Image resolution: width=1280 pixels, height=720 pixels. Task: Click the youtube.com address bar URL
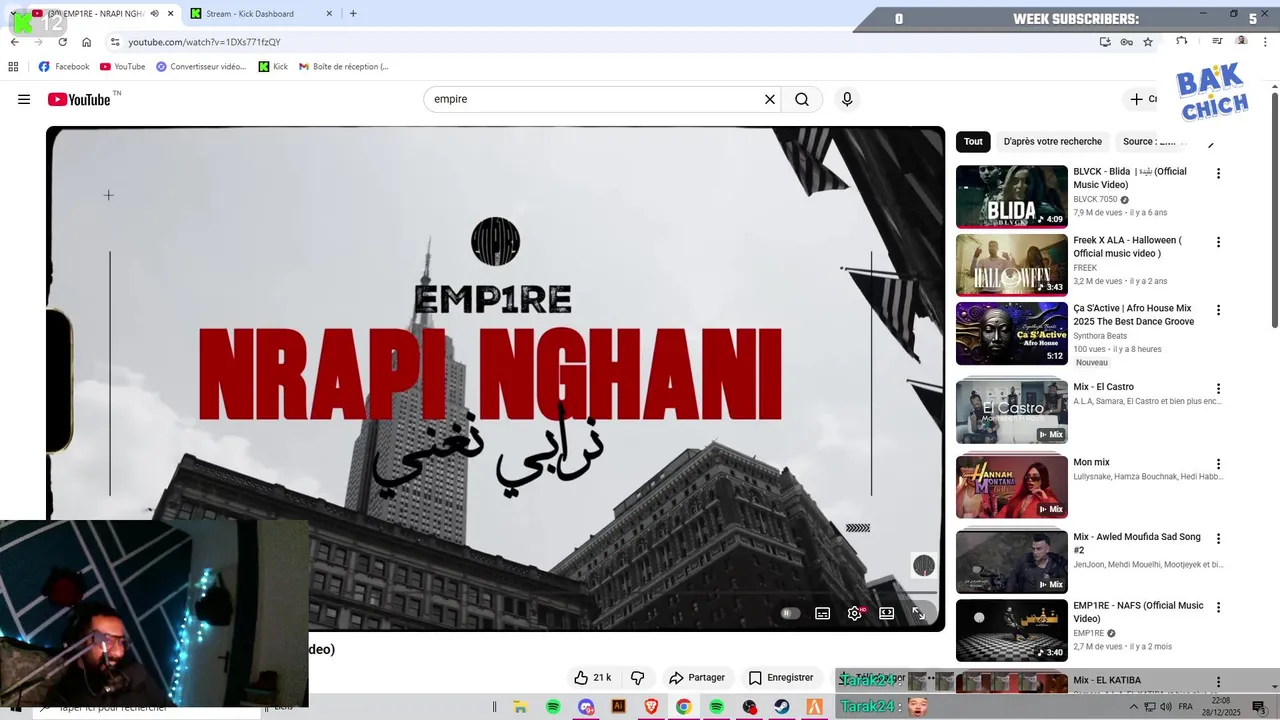(x=204, y=42)
